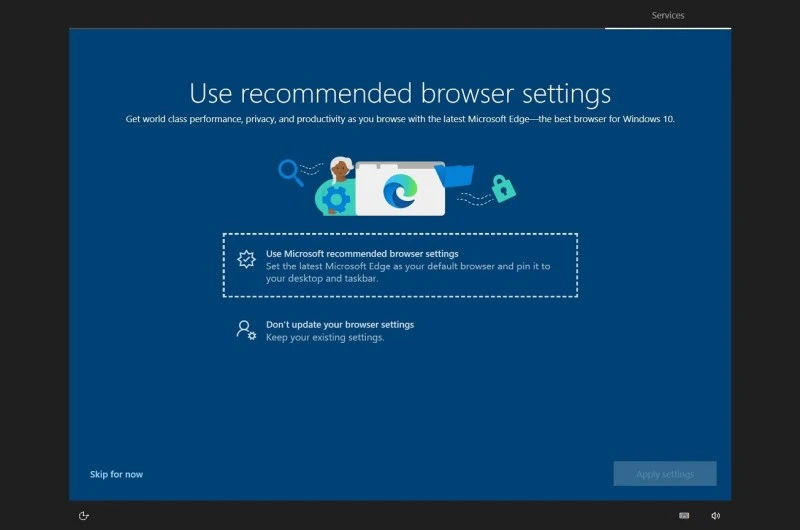Image resolution: width=800 pixels, height=530 pixels.
Task: Click the magnifying glass search icon
Action: [290, 172]
